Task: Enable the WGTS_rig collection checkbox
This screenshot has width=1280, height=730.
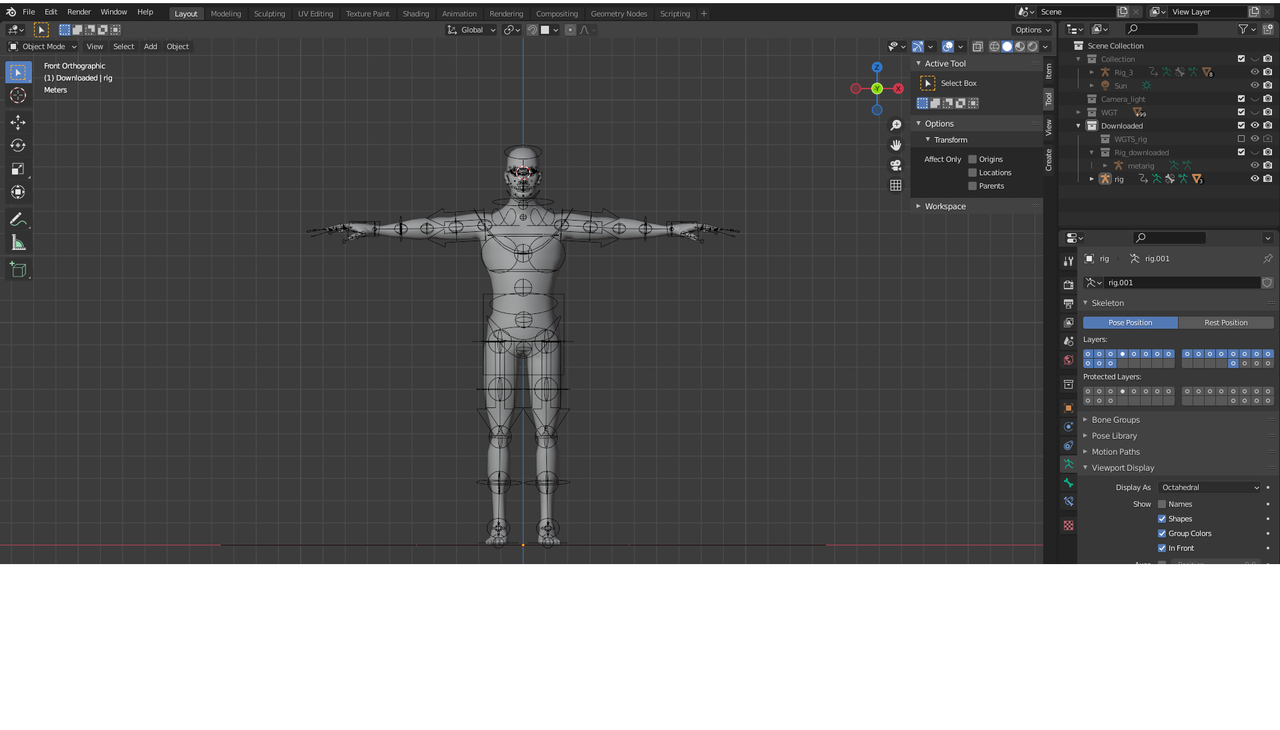Action: tap(1241, 139)
